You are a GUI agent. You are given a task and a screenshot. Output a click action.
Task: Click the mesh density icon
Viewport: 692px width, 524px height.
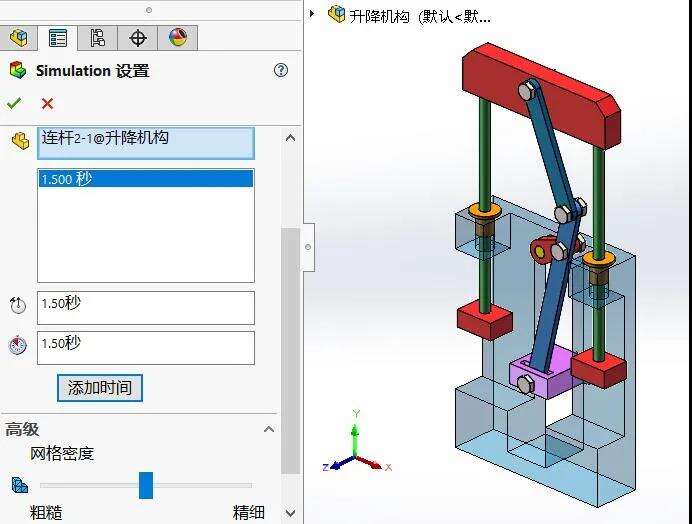click(20, 485)
